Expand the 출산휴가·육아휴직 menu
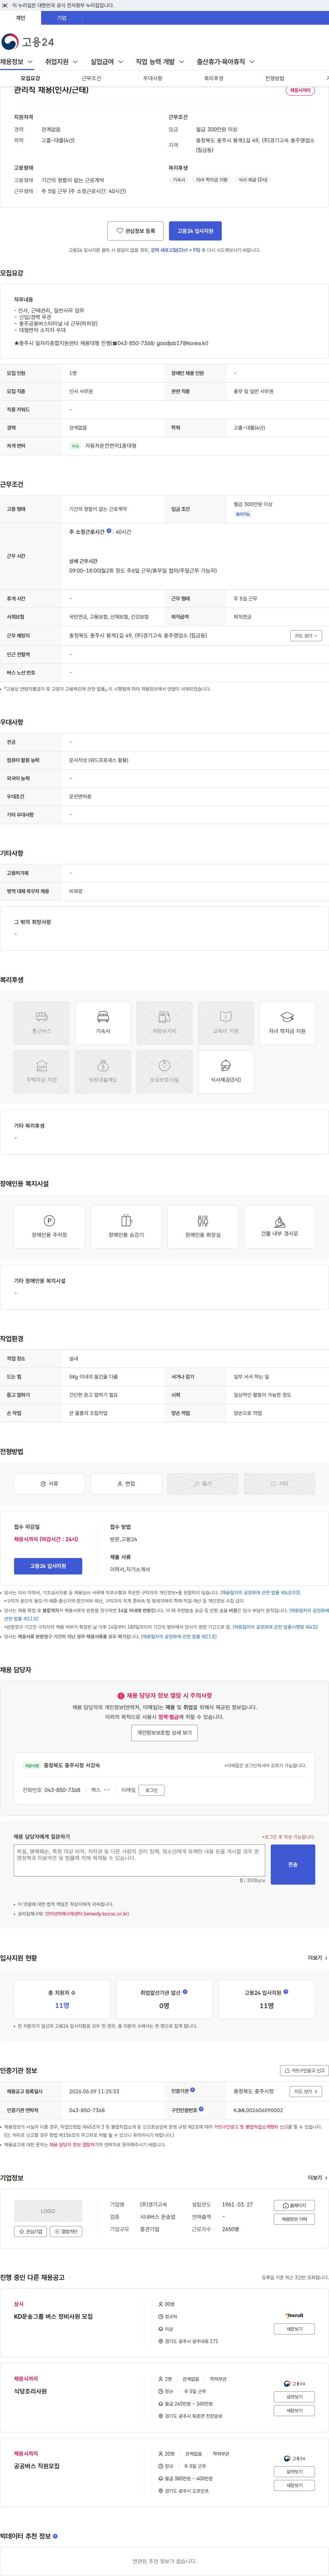 [x=225, y=62]
